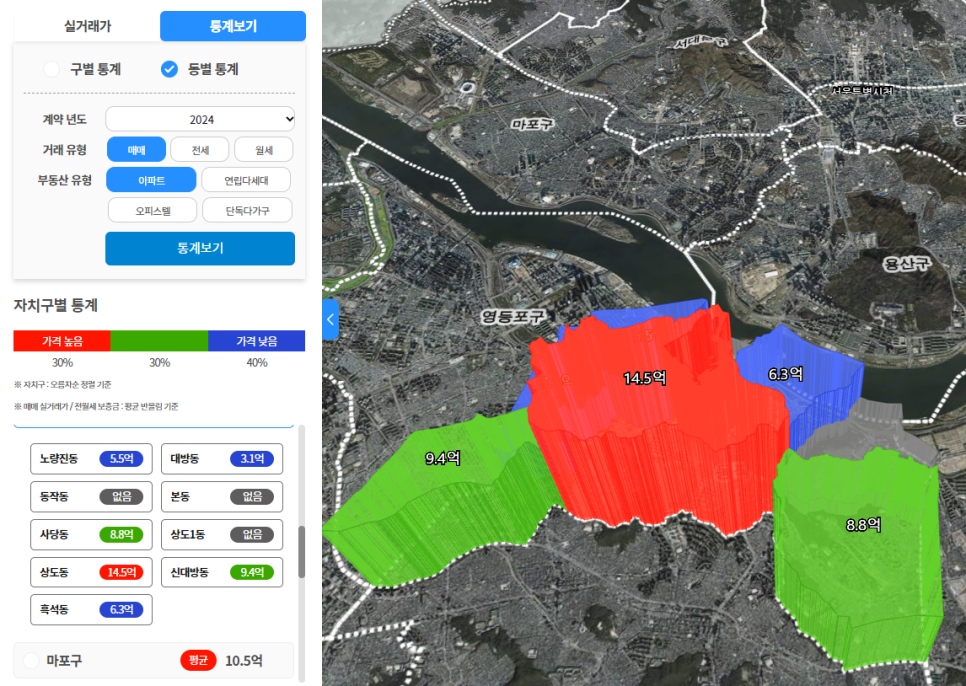Select the 상도동 14.5억 card
The height and width of the screenshot is (686, 966).
click(91, 572)
